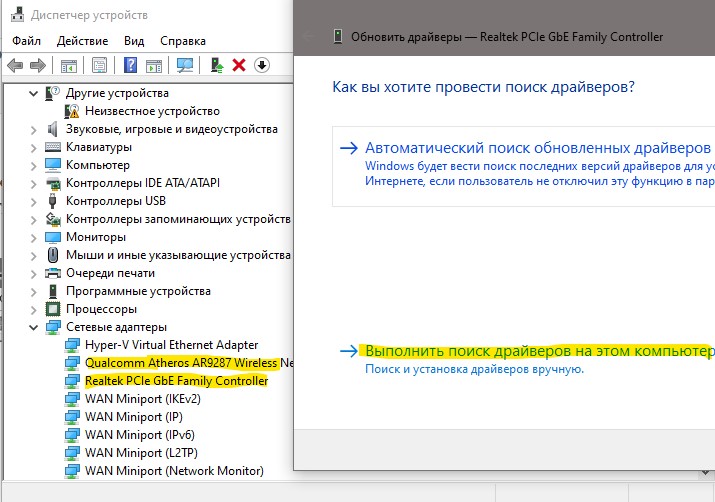Image resolution: width=715 pixels, height=502 pixels.
Task: Expand Программные устройства category
Action: point(33,291)
